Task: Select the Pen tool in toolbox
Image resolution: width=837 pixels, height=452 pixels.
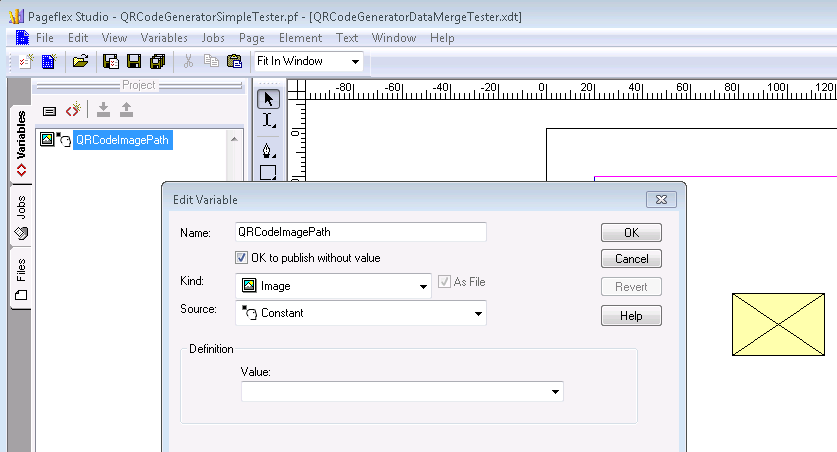Action: tap(268, 150)
